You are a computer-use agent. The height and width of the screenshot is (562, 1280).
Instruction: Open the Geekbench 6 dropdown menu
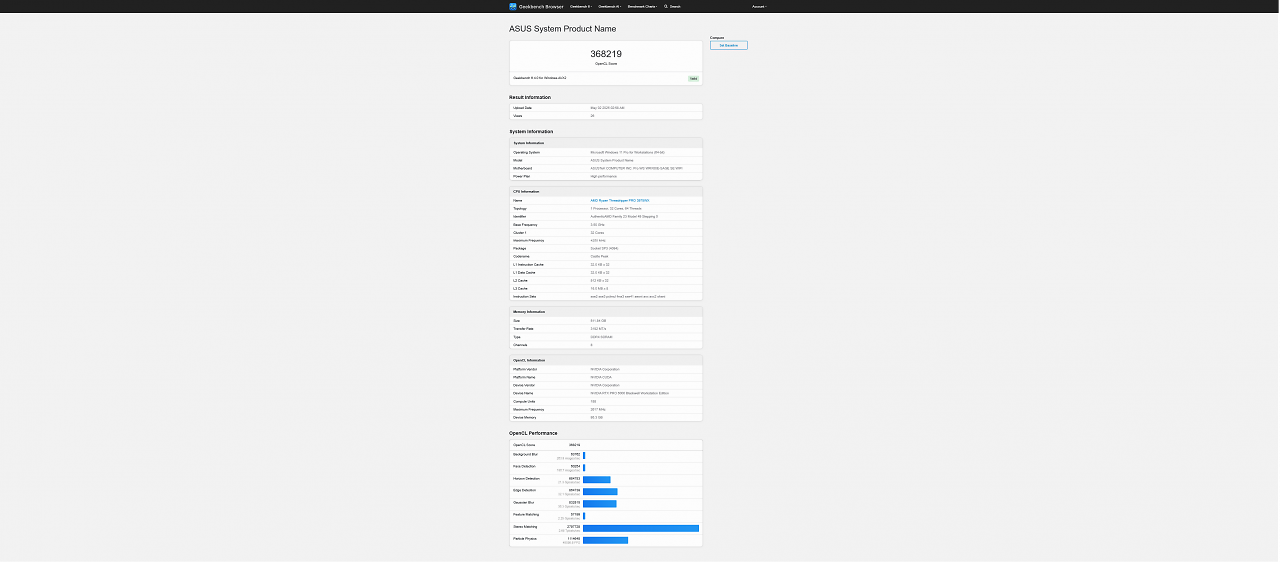pos(581,6)
